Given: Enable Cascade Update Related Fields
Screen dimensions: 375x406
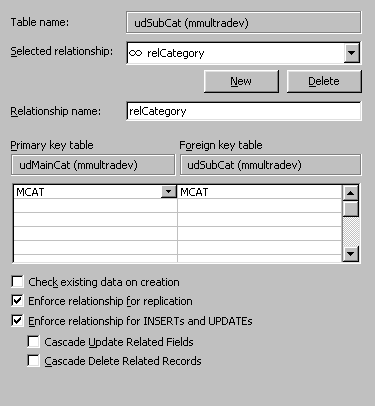Looking at the screenshot, I should pos(33,342).
